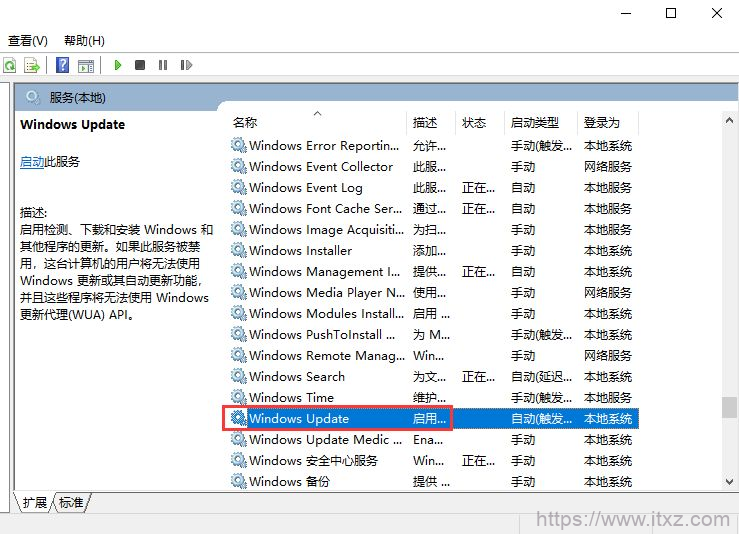Screen dimensions: 739x534
Task: Click 自动(延迟...) startup type of Windows Search
Action: coord(542,377)
